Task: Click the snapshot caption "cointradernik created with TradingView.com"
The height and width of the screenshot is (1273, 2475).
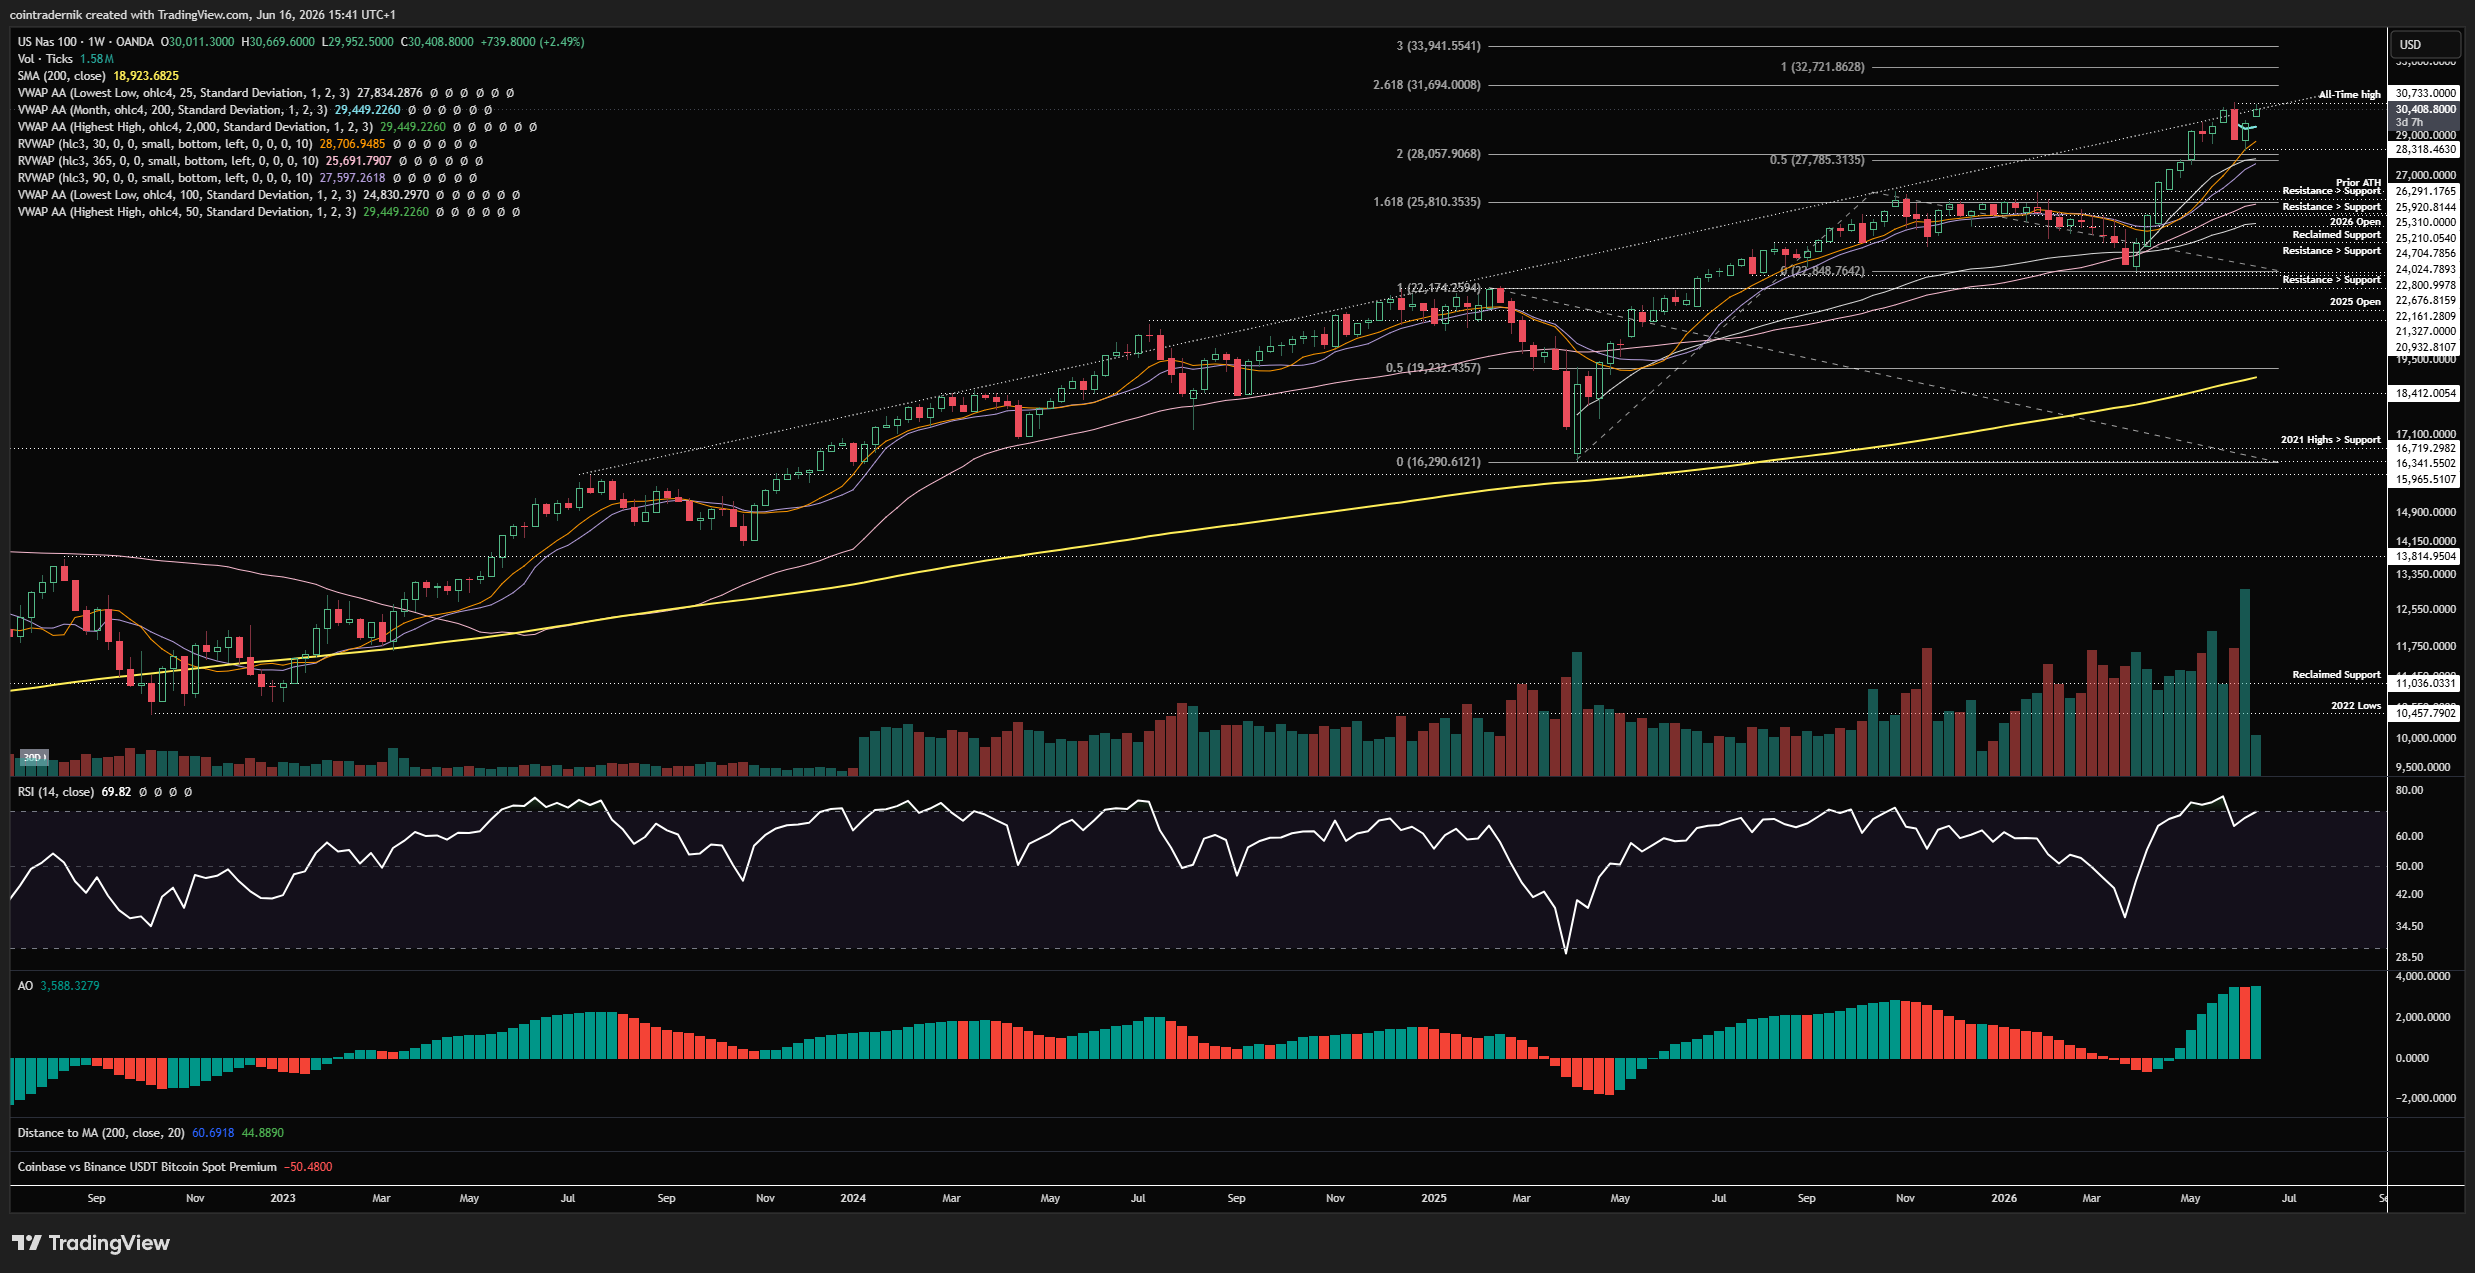Action: pyautogui.click(x=129, y=15)
